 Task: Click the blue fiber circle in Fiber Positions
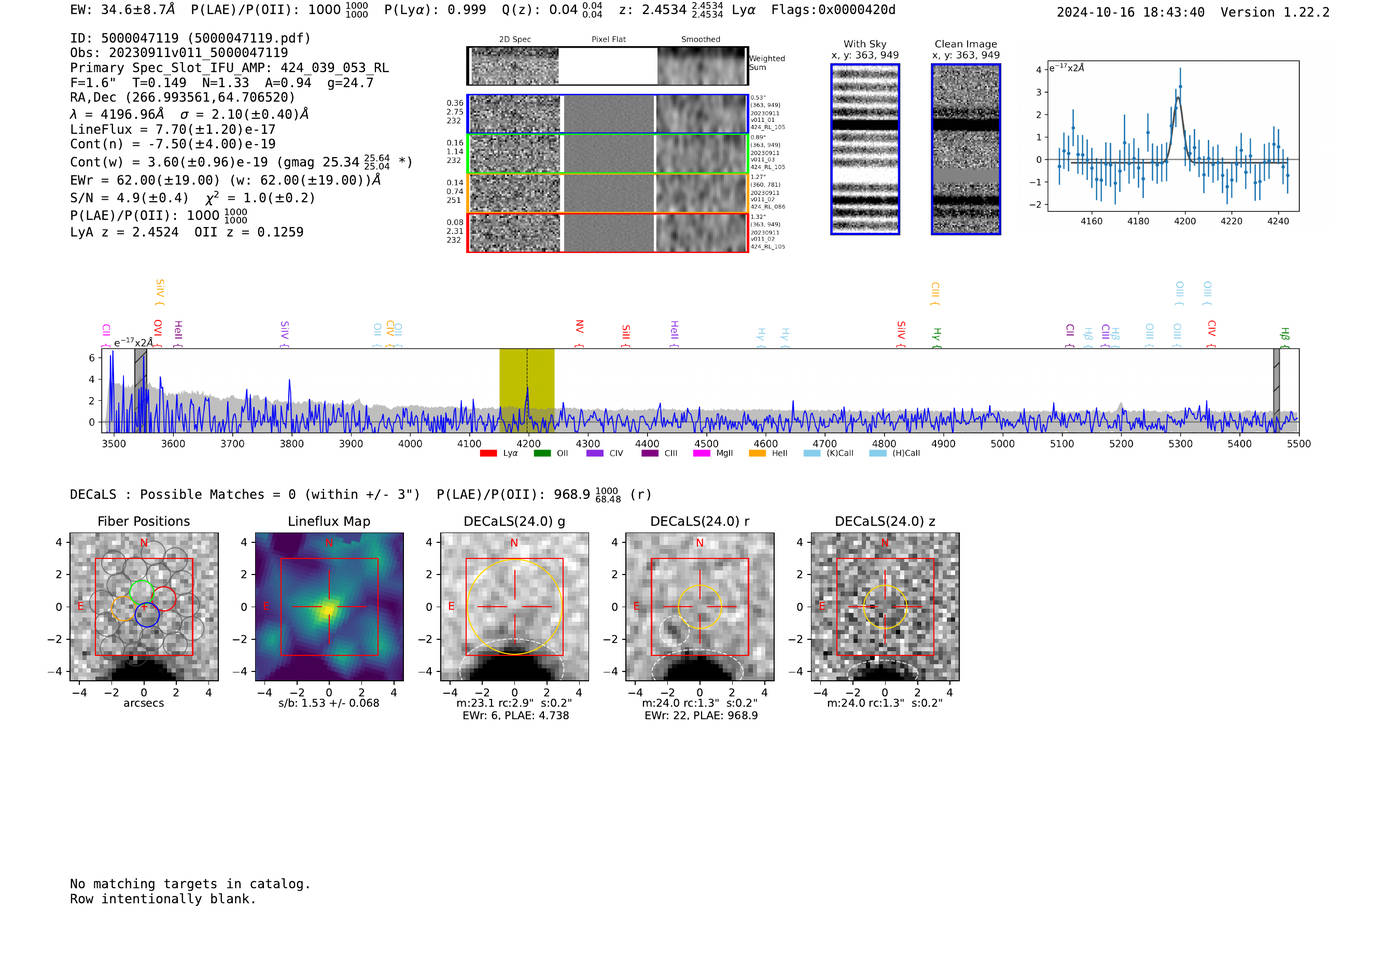(147, 615)
